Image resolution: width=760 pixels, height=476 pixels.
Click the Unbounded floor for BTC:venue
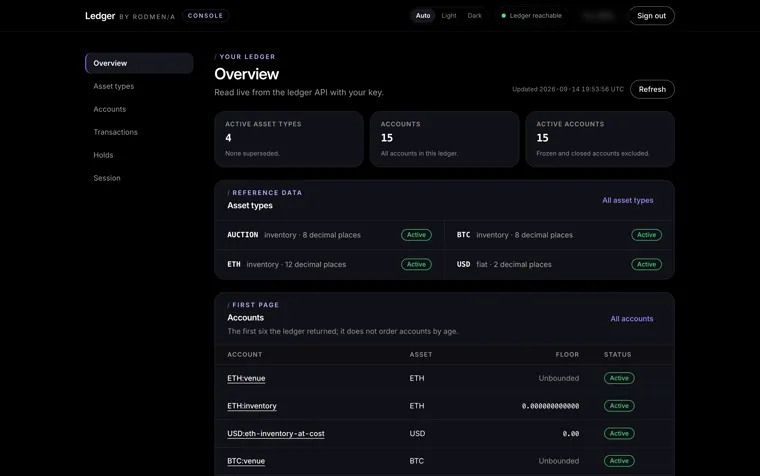559,461
